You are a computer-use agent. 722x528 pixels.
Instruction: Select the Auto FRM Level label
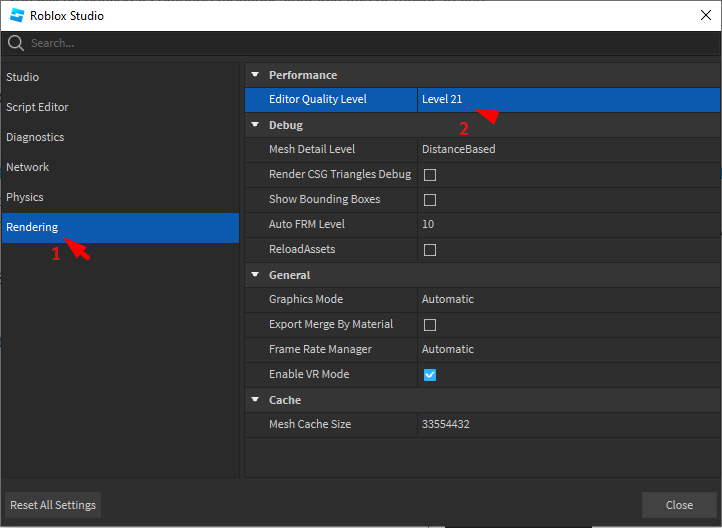[307, 224]
